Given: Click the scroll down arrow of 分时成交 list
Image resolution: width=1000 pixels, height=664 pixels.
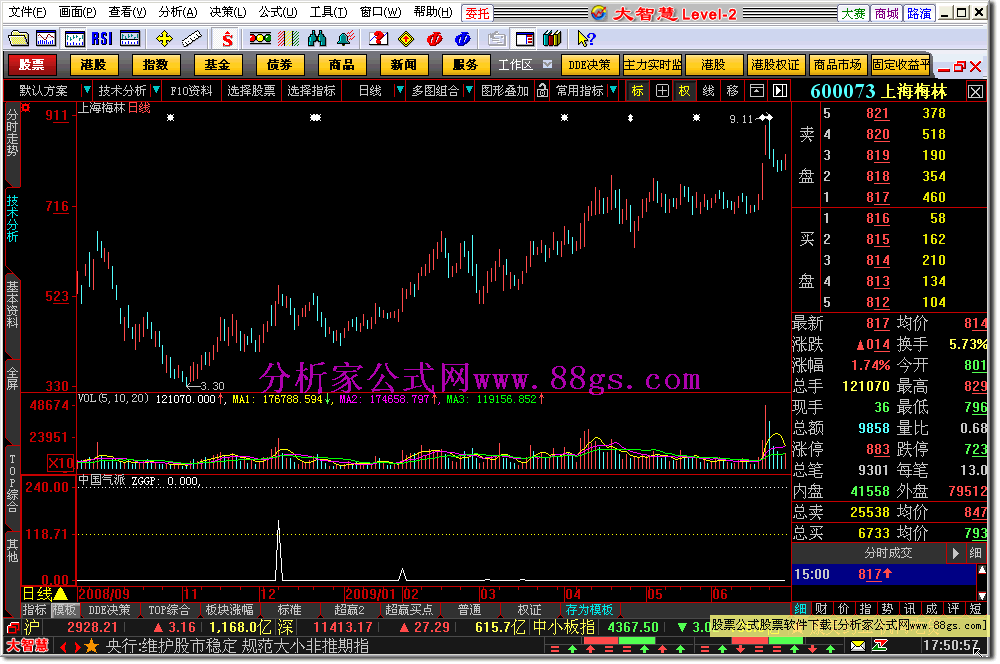Looking at the screenshot, I should click(982, 595).
